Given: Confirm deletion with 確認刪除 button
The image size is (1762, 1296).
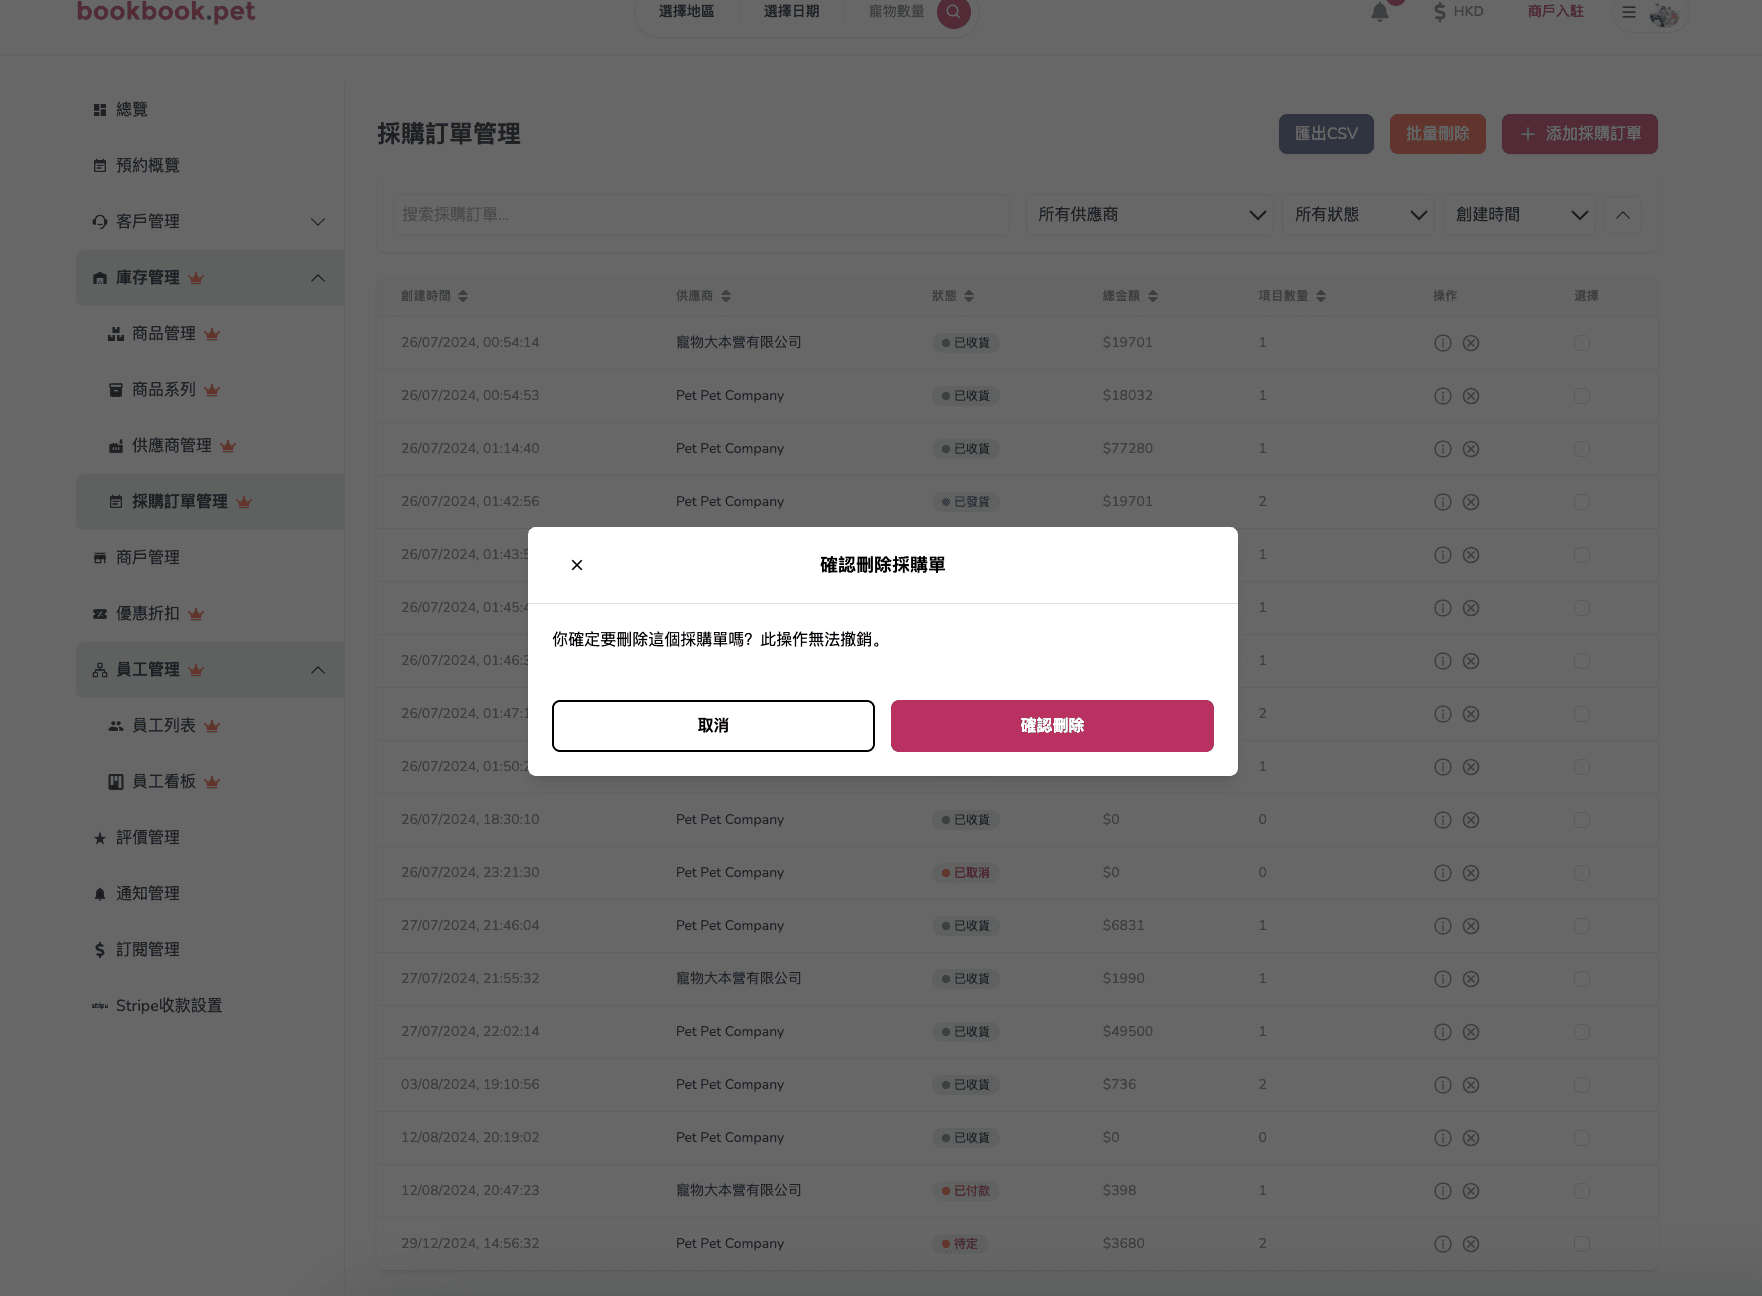Looking at the screenshot, I should click(1052, 726).
